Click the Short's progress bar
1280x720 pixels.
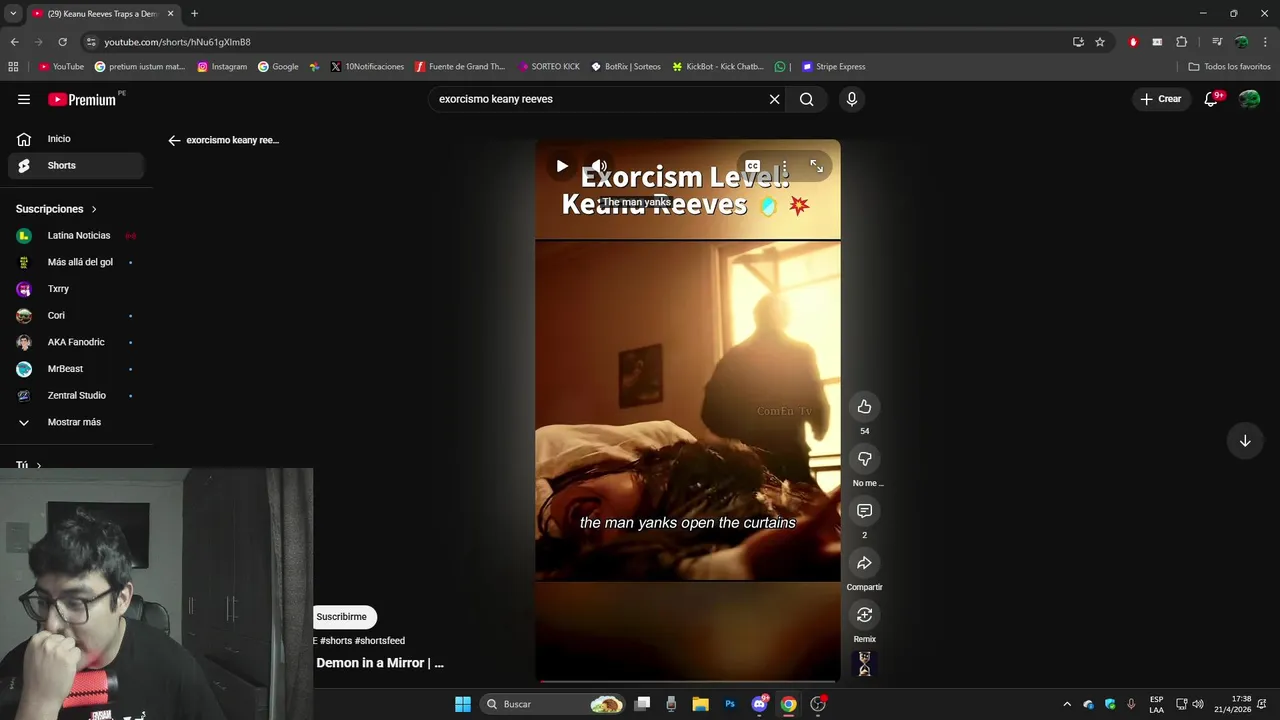688,682
